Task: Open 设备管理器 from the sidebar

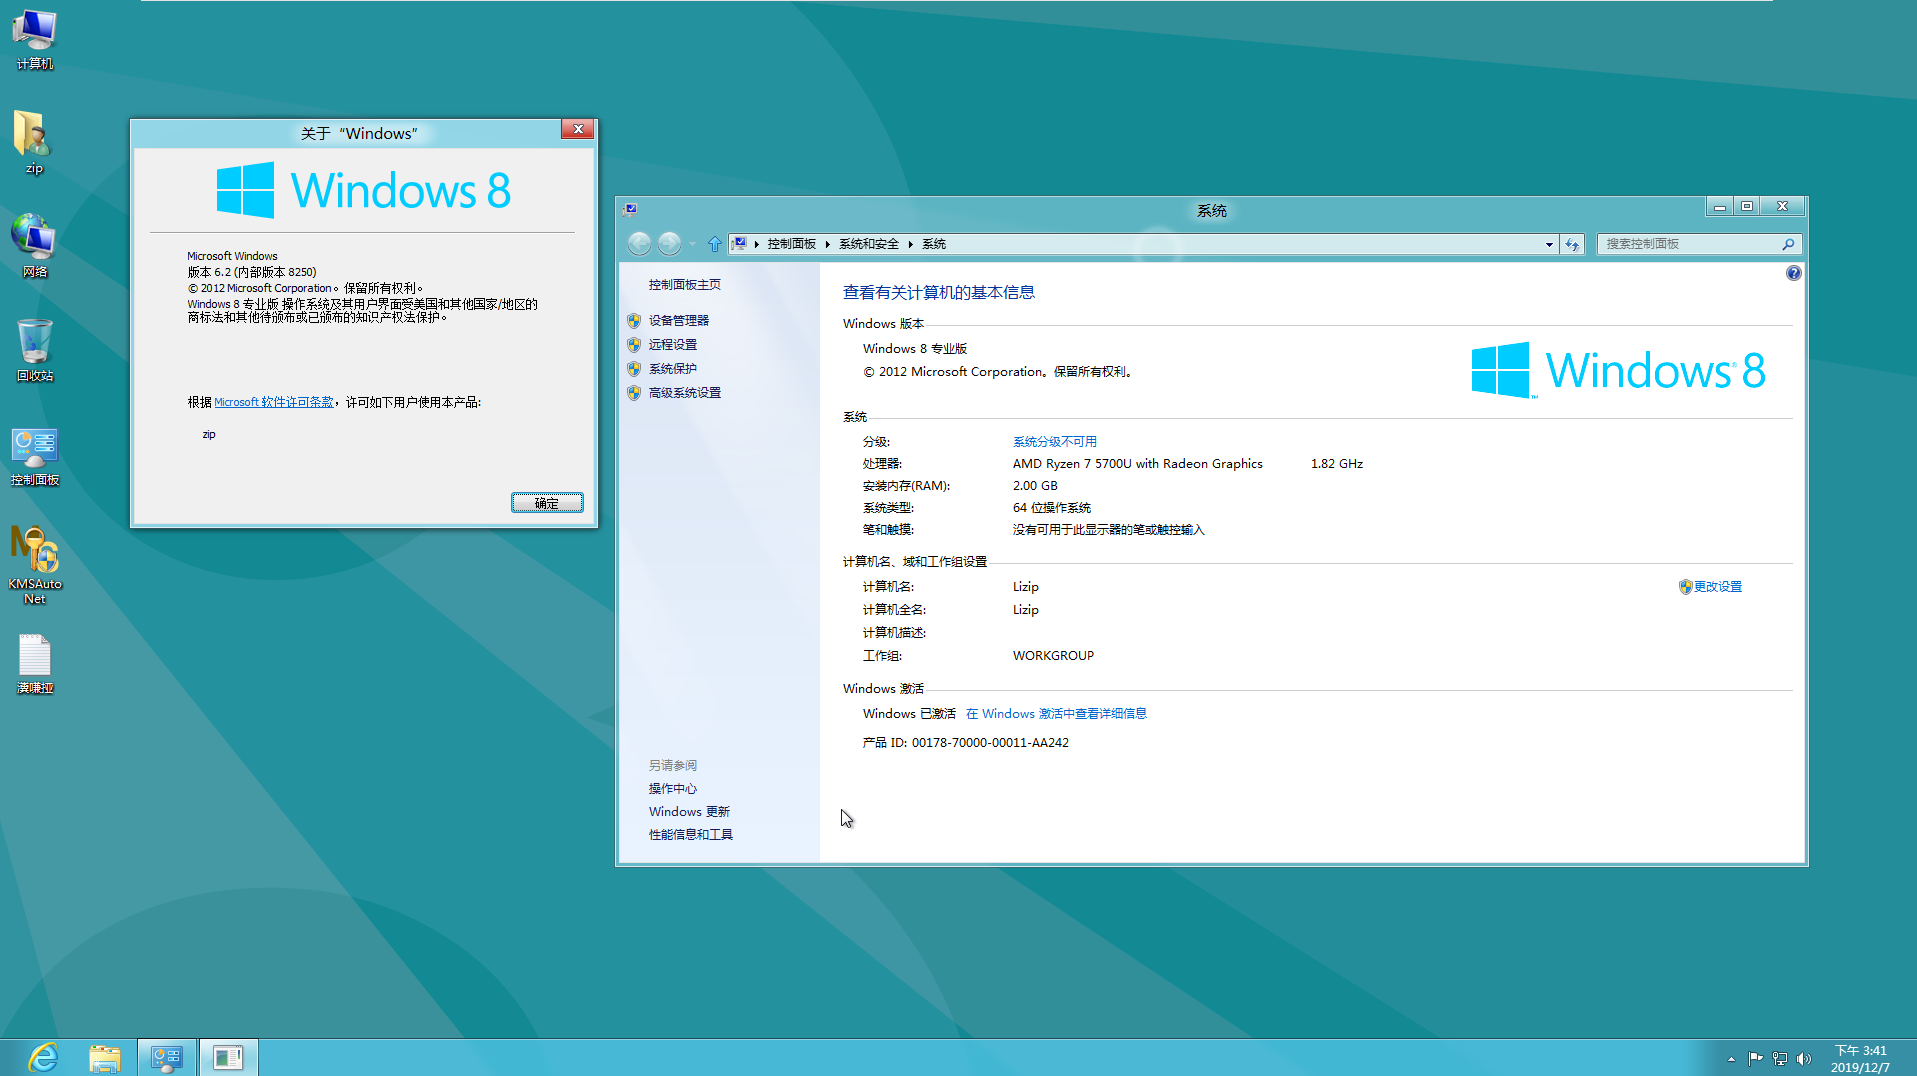Action: tap(678, 321)
